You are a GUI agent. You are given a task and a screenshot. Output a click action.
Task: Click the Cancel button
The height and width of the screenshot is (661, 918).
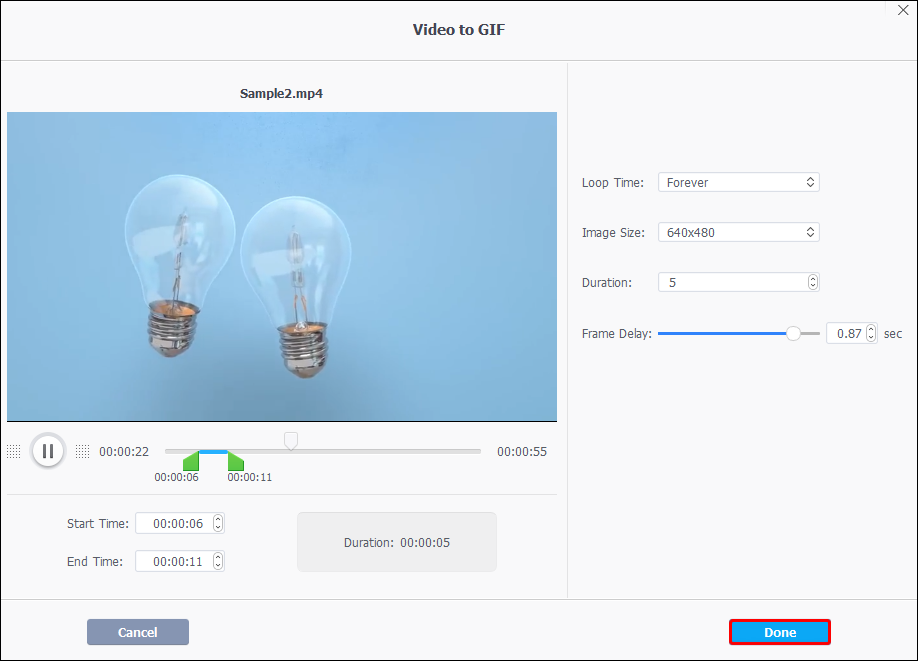138,632
